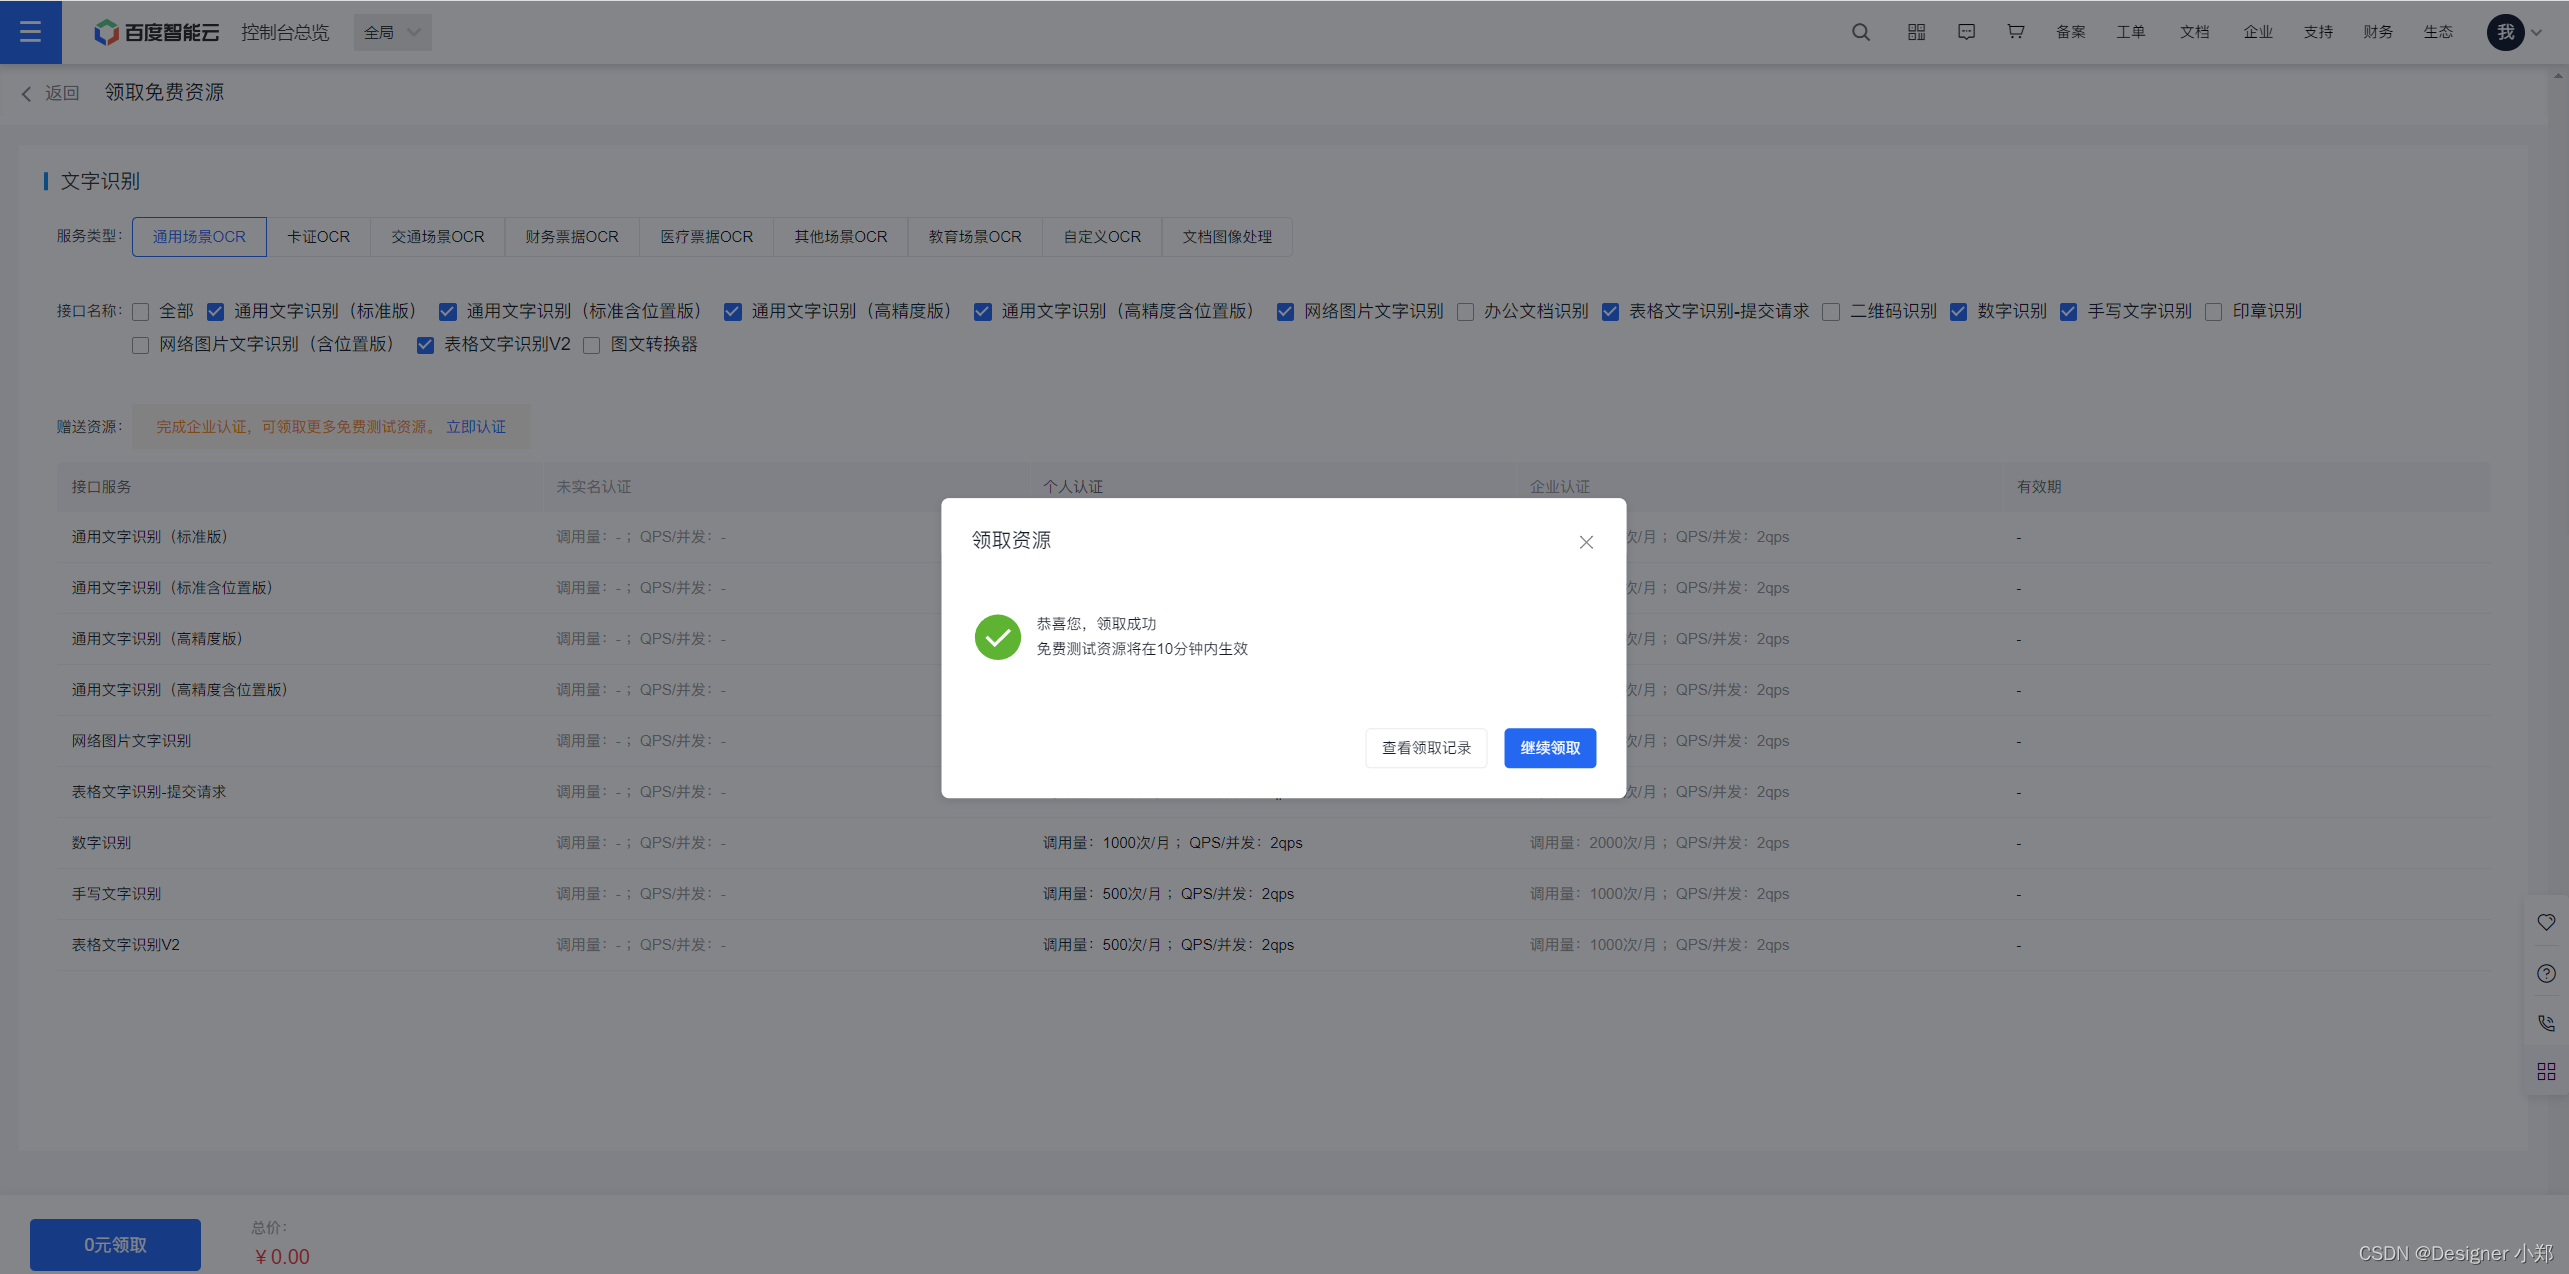
Task: Click the Baidu AI Cloud logo
Action: (156, 32)
